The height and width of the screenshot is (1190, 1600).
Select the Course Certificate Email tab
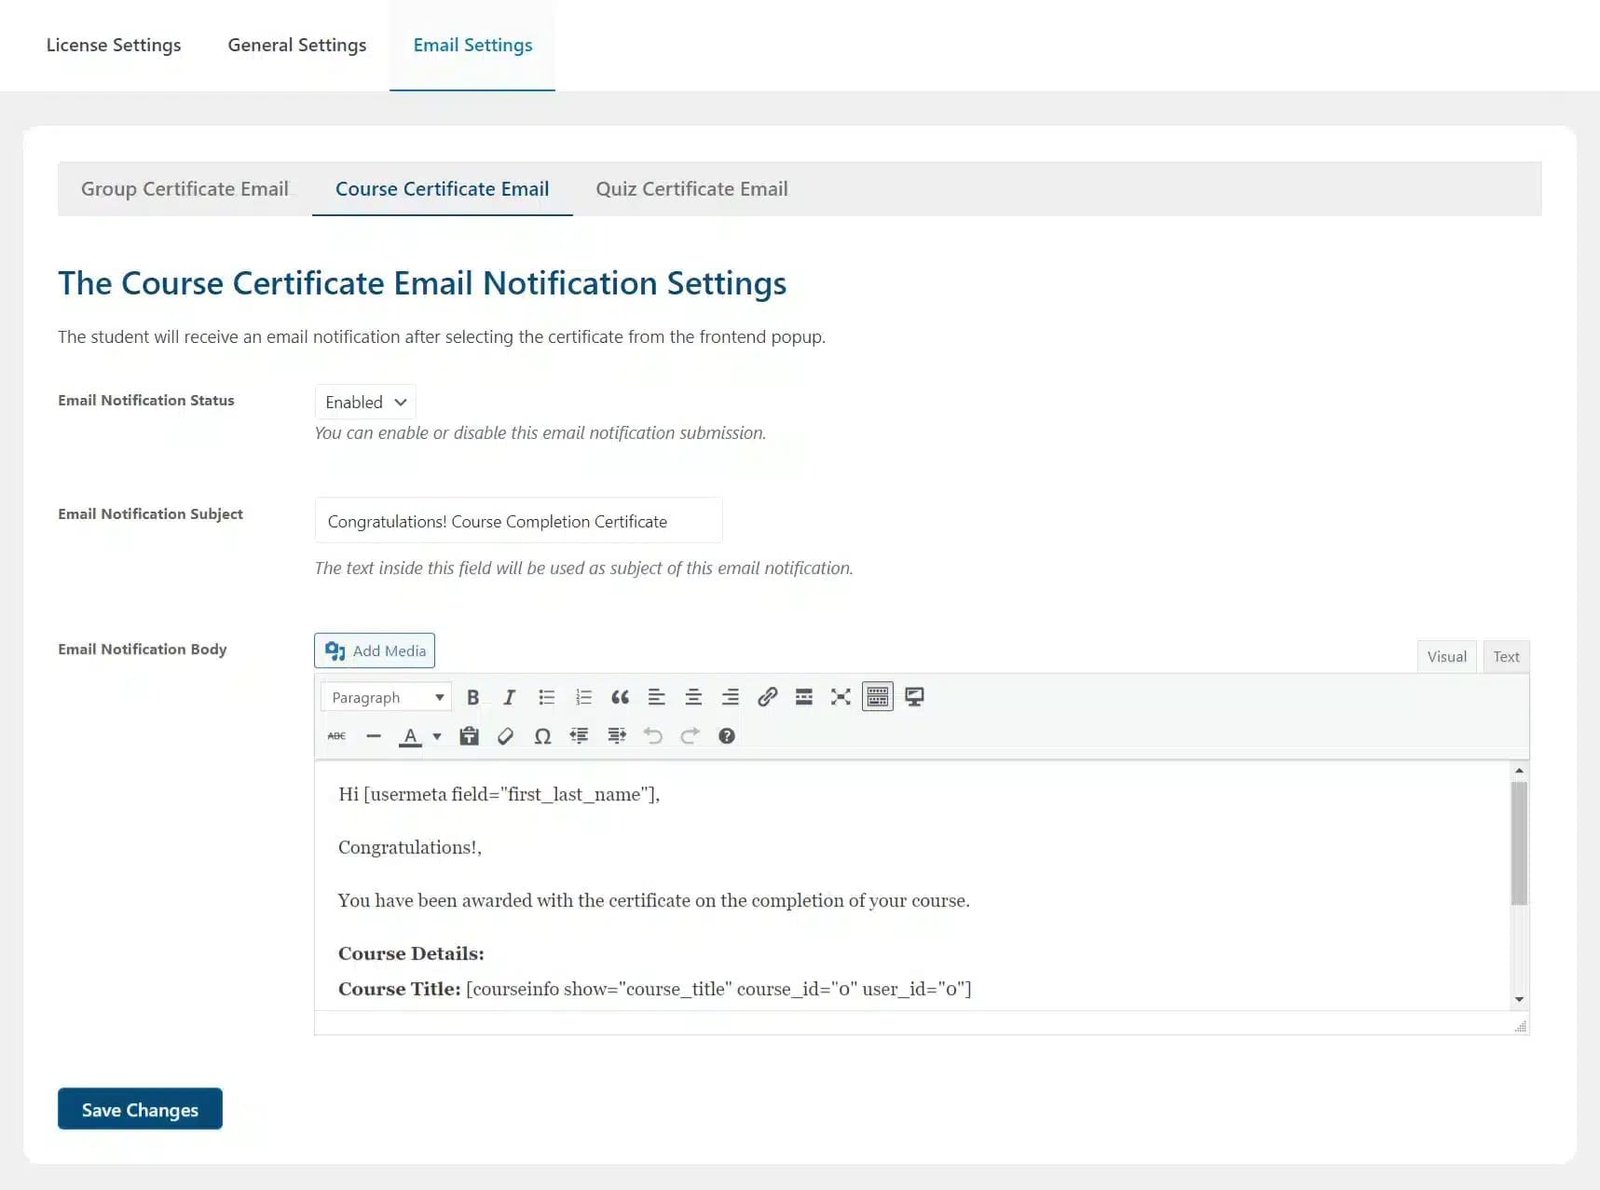442,189
